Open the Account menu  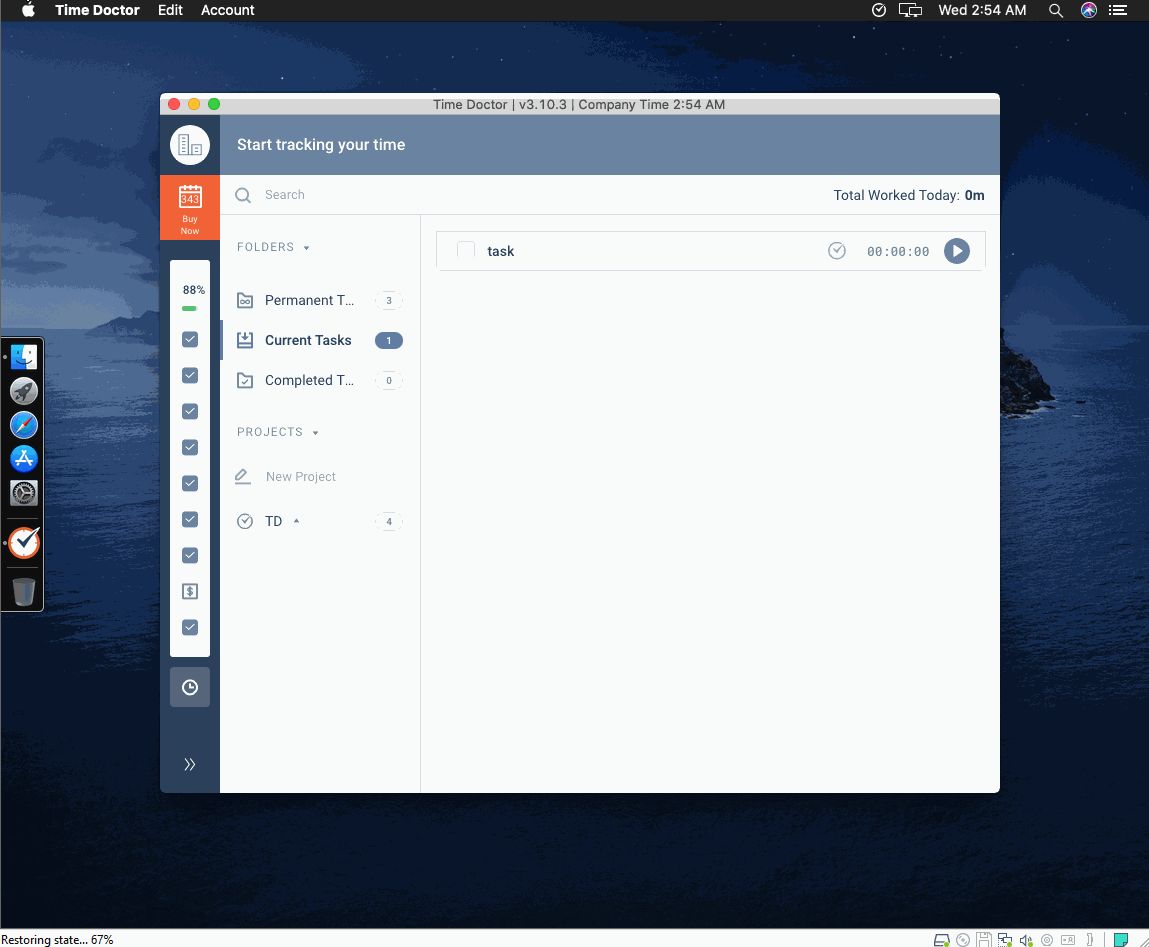[x=227, y=10]
